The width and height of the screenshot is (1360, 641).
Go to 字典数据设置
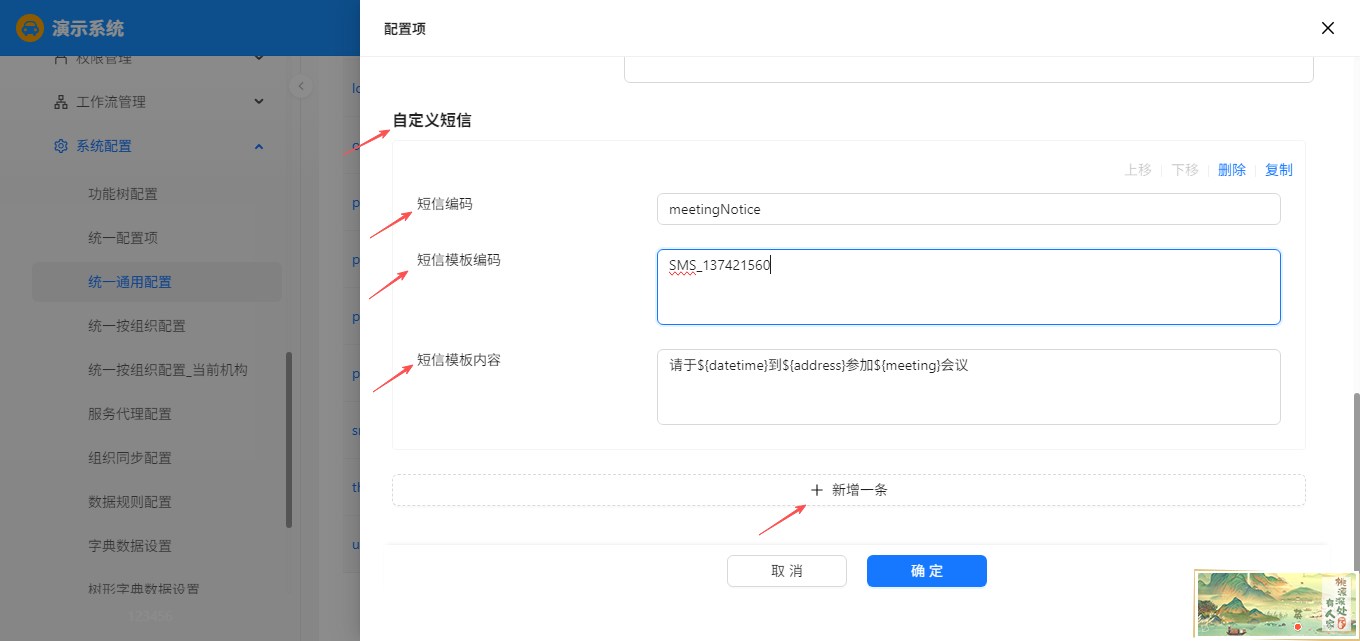pos(130,546)
